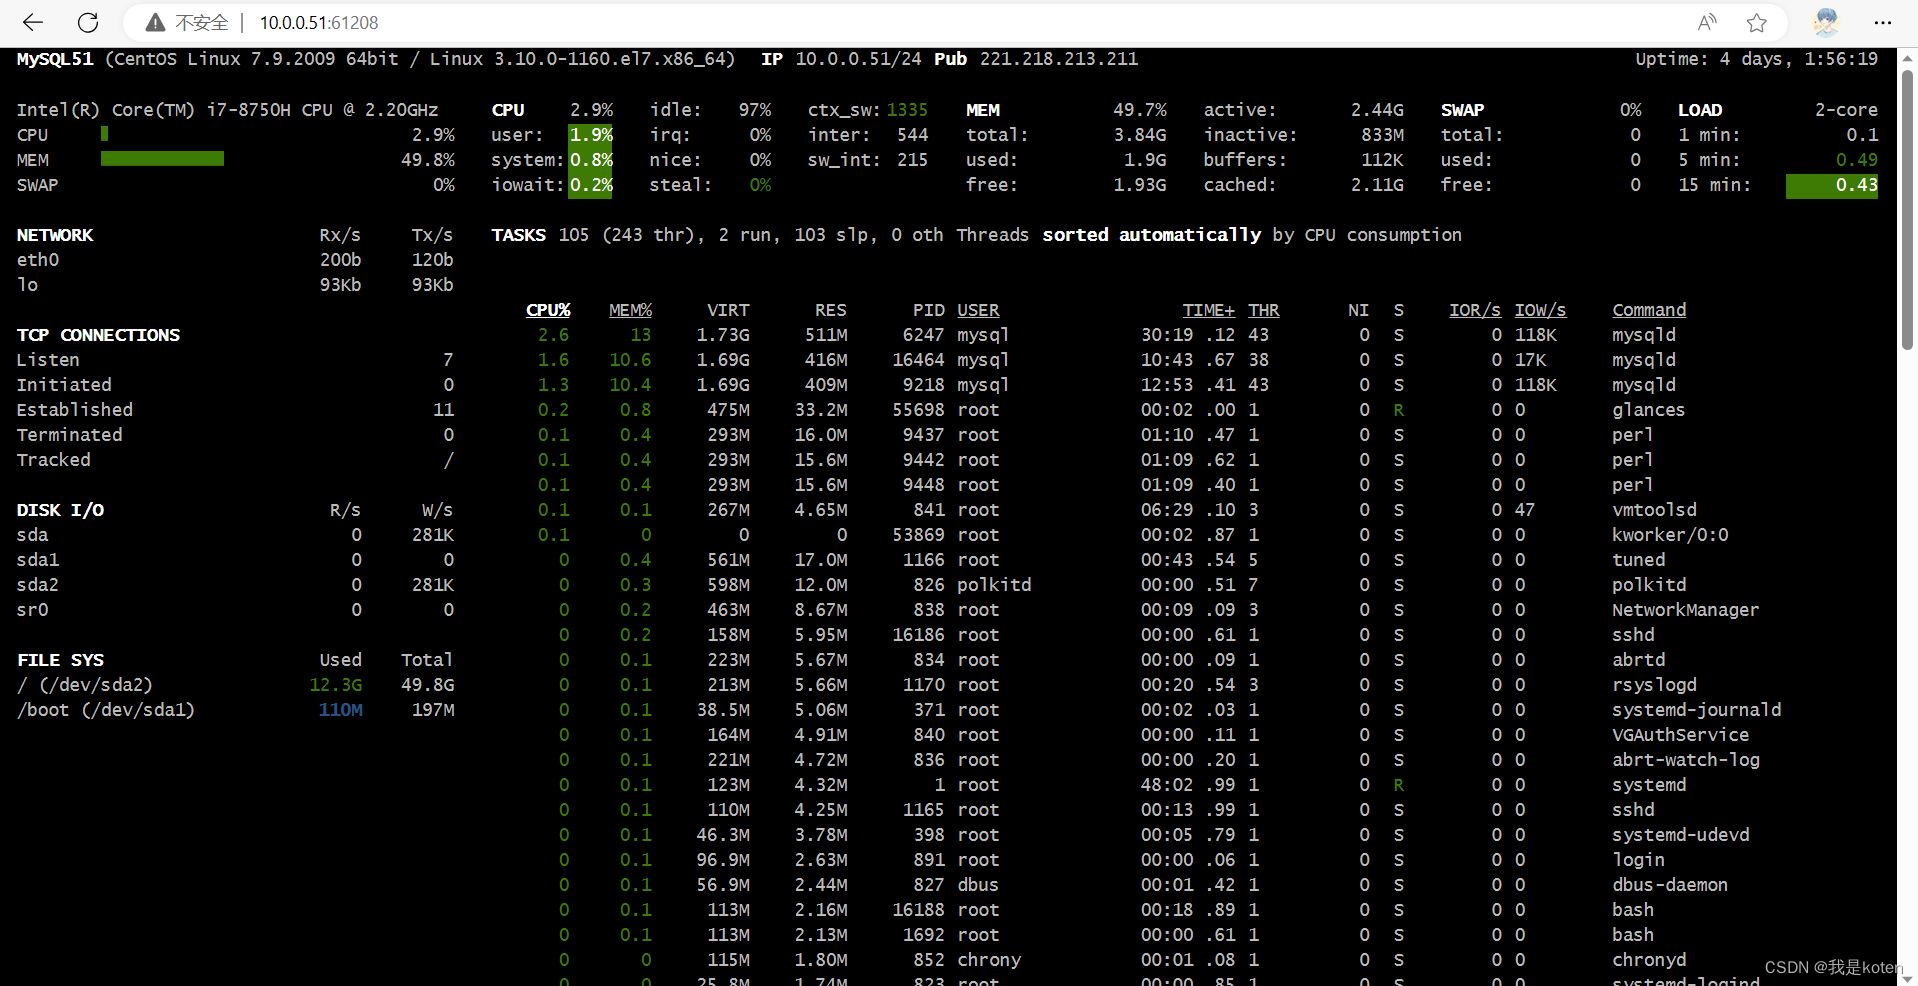Click the not-secure warning triangle icon
The width and height of the screenshot is (1918, 986).
155,22
